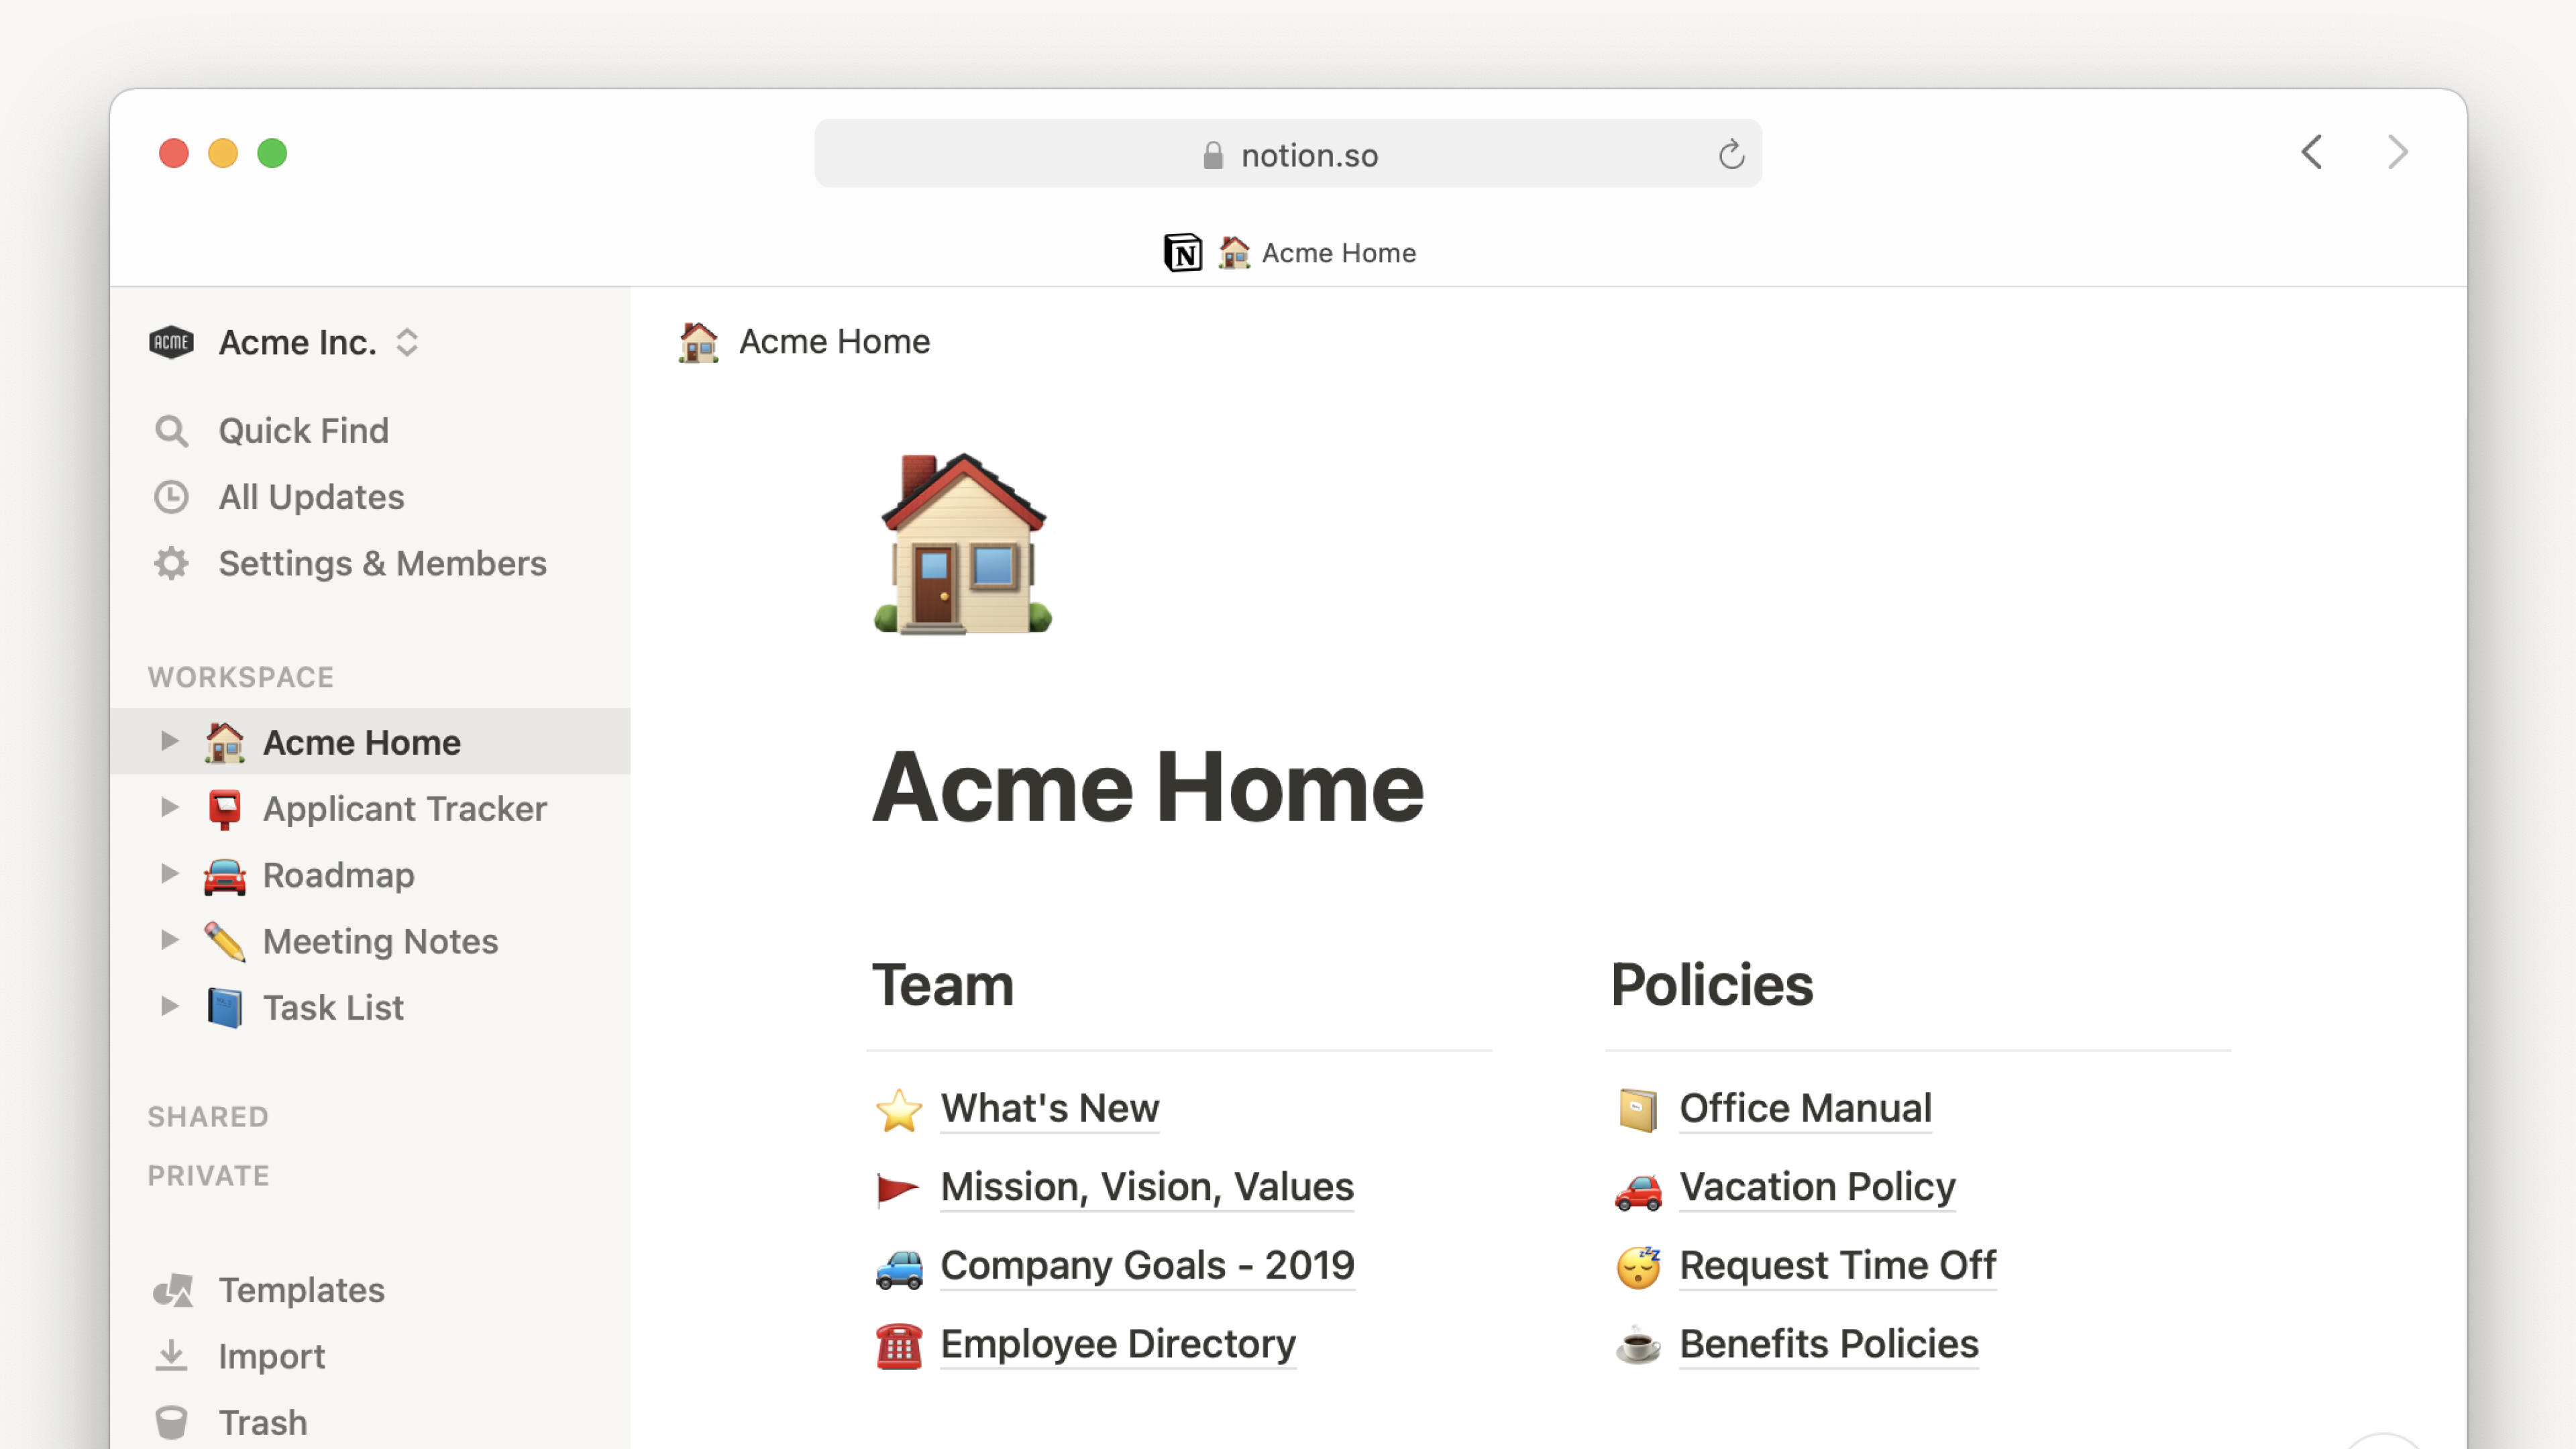The width and height of the screenshot is (2576, 1449).
Task: Expand the Acme Home workspace item
Action: (170, 741)
